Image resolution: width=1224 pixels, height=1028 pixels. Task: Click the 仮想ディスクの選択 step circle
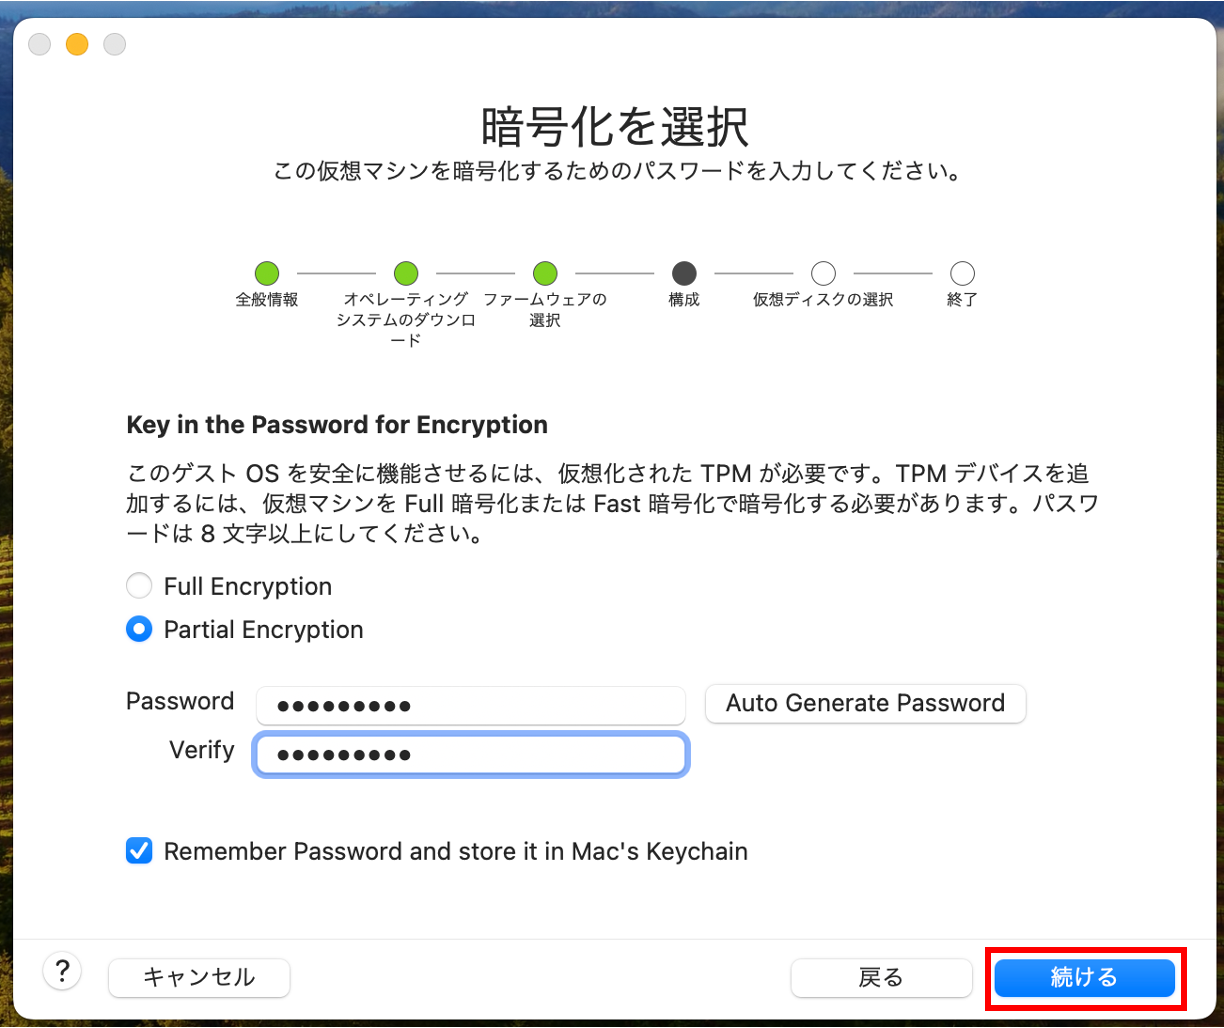click(x=823, y=273)
